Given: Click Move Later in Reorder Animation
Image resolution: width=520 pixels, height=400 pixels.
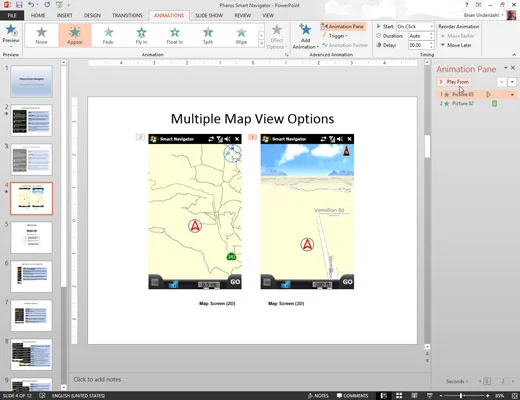Looking at the screenshot, I should pos(456,45).
